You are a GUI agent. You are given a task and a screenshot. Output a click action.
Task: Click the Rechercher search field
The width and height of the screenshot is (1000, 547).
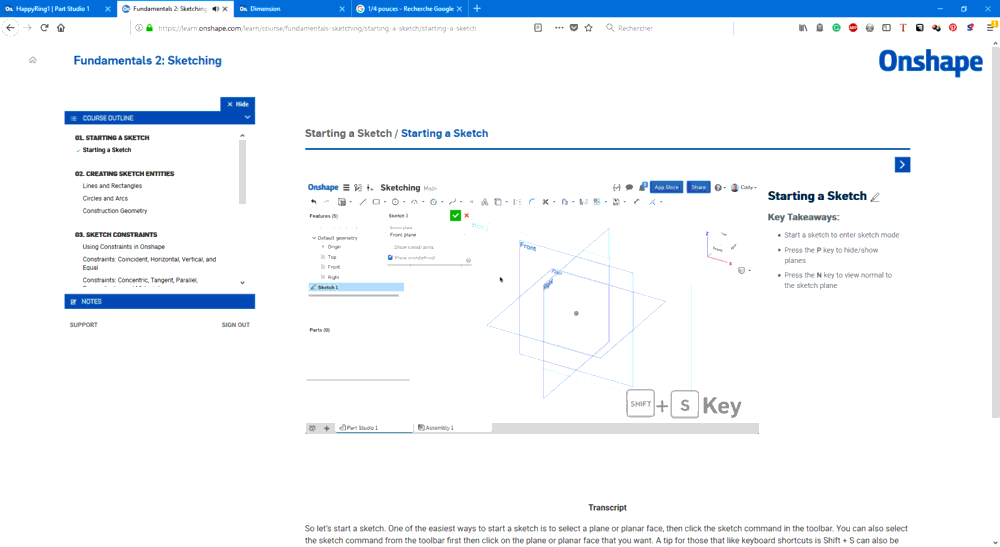[666, 28]
